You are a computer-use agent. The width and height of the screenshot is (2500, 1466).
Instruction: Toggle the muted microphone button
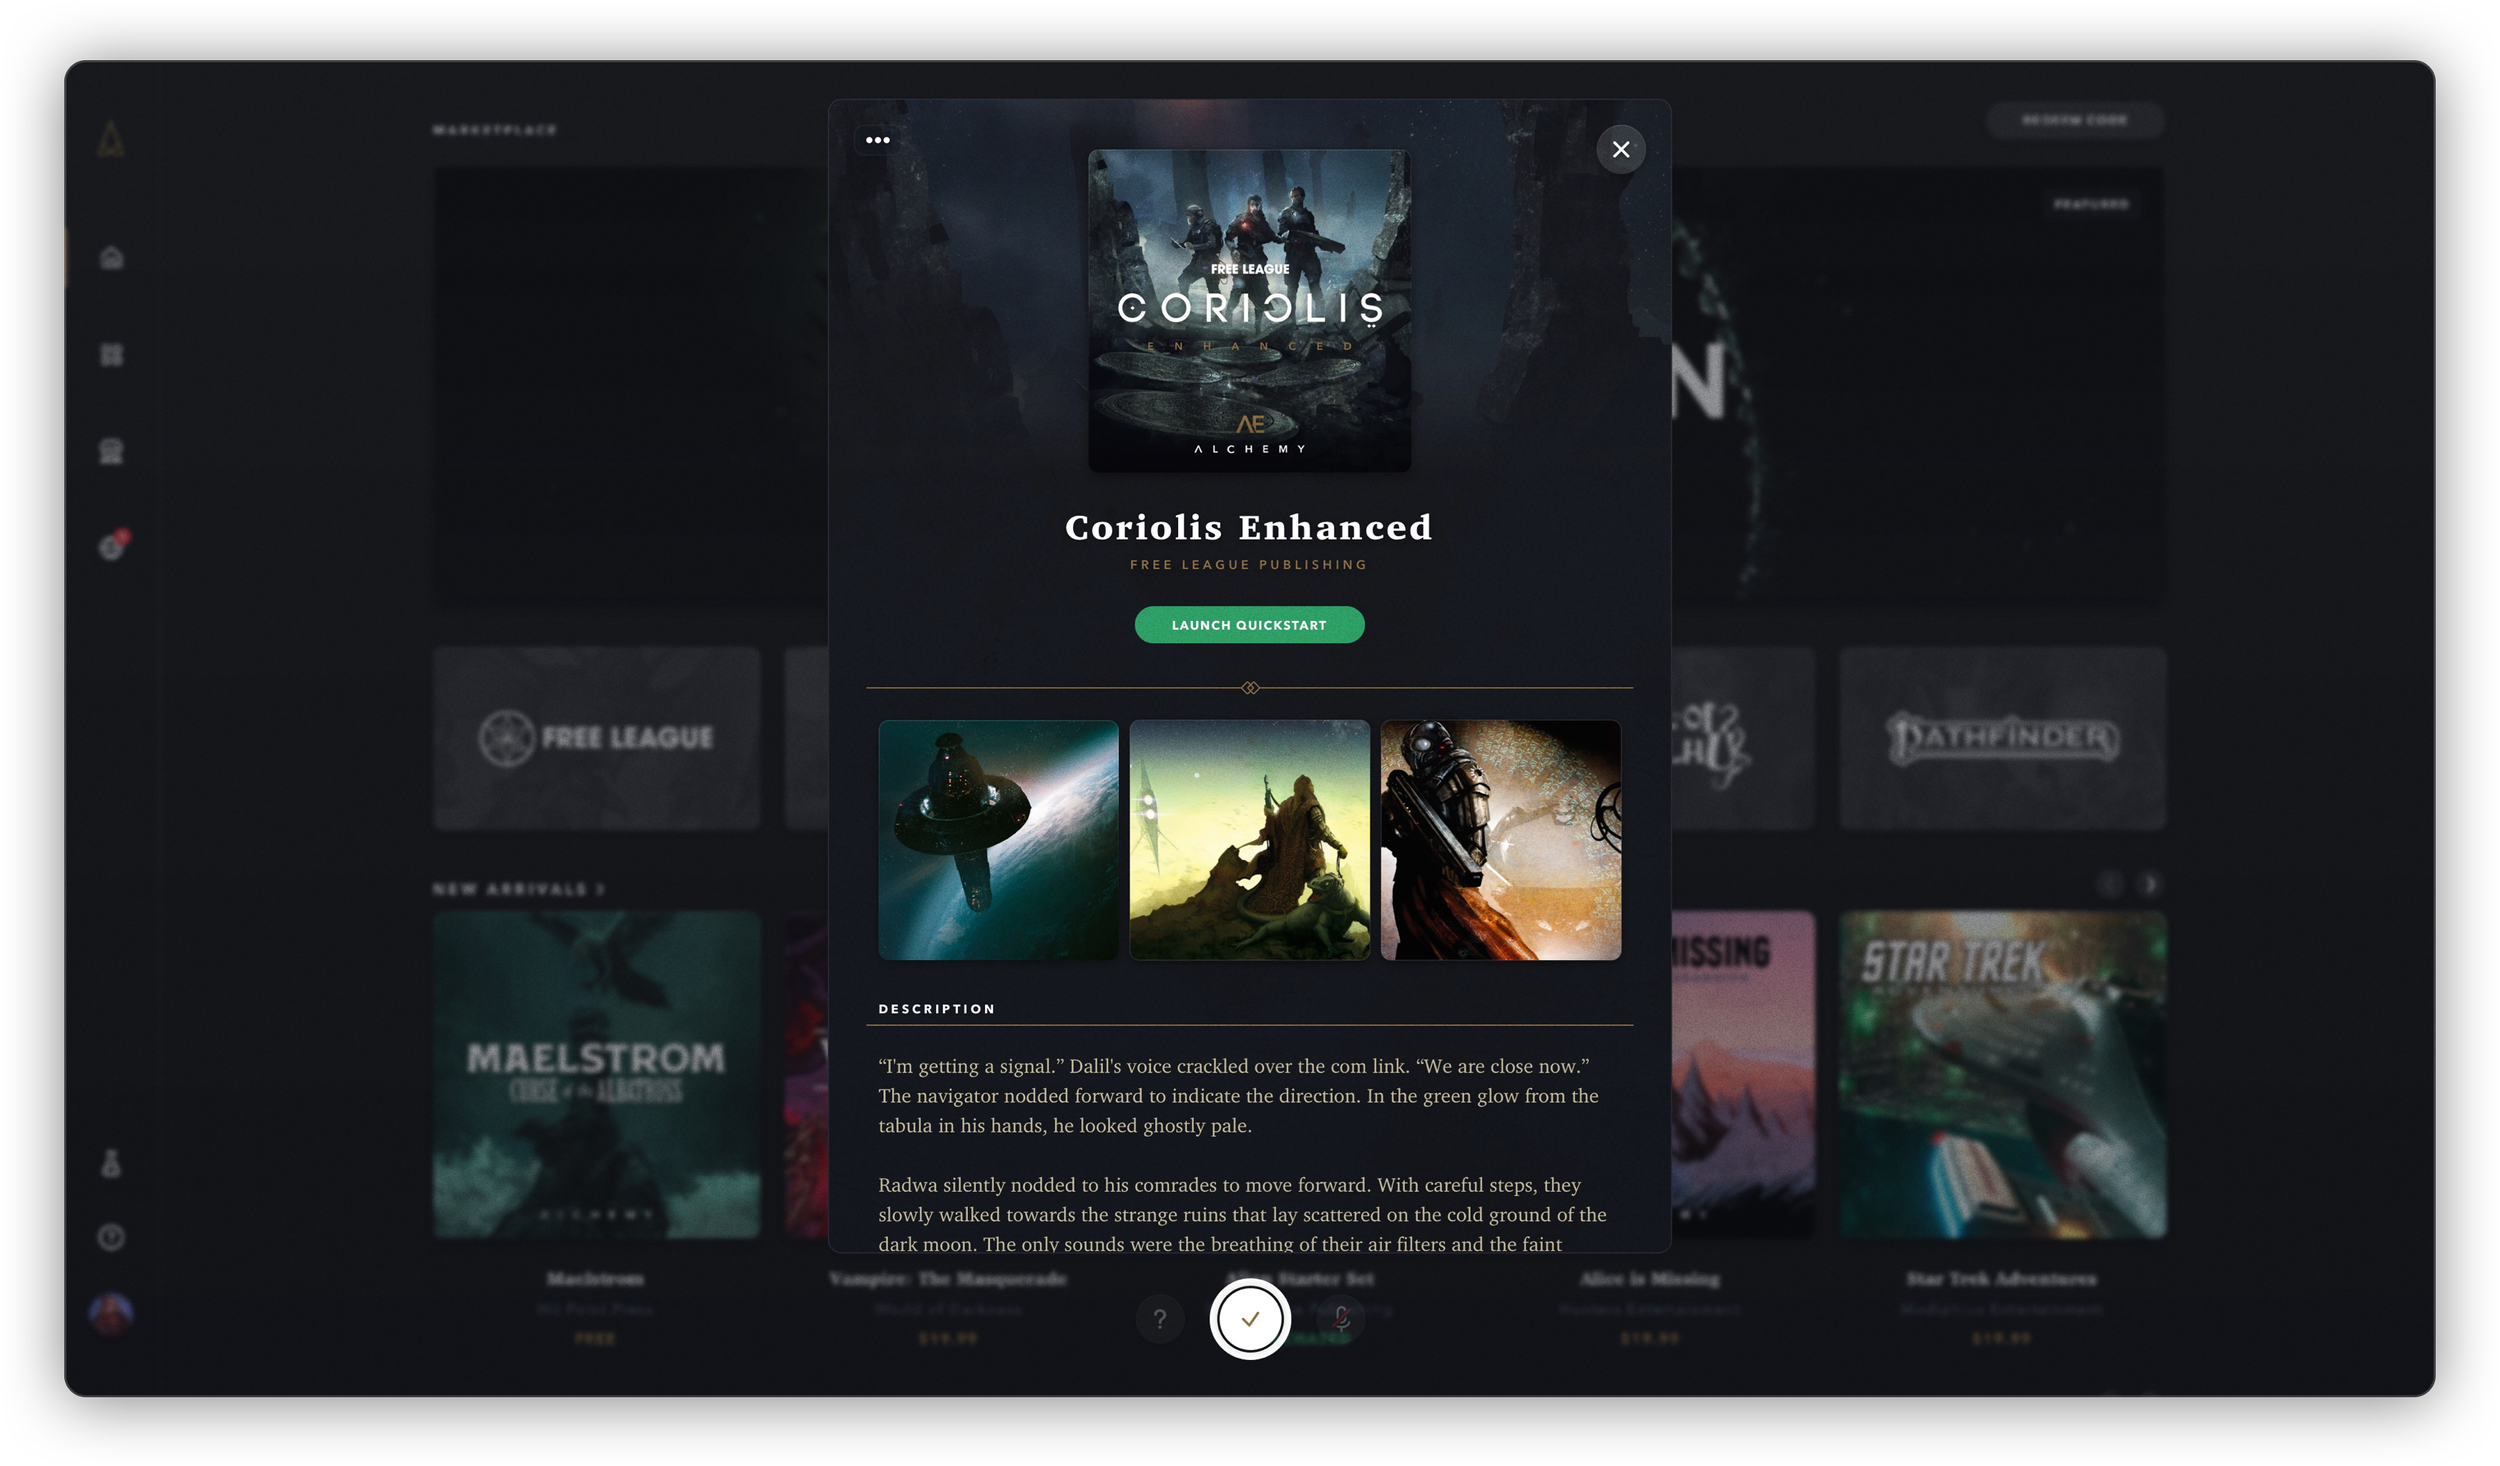coord(1341,1319)
